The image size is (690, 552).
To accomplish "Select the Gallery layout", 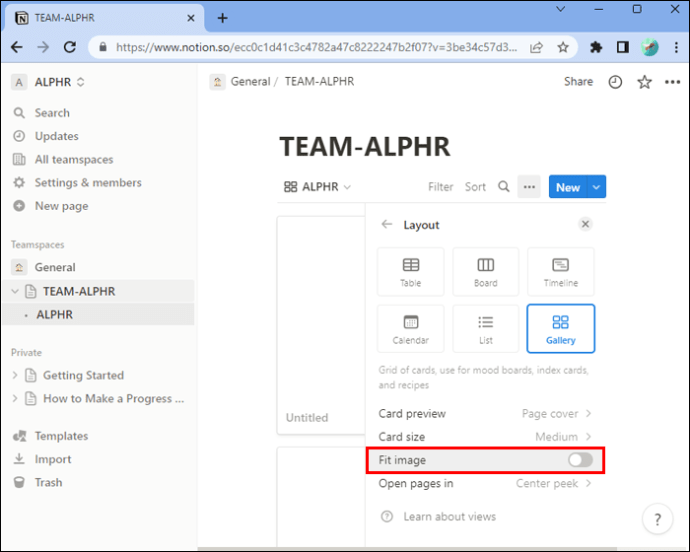I will (561, 329).
